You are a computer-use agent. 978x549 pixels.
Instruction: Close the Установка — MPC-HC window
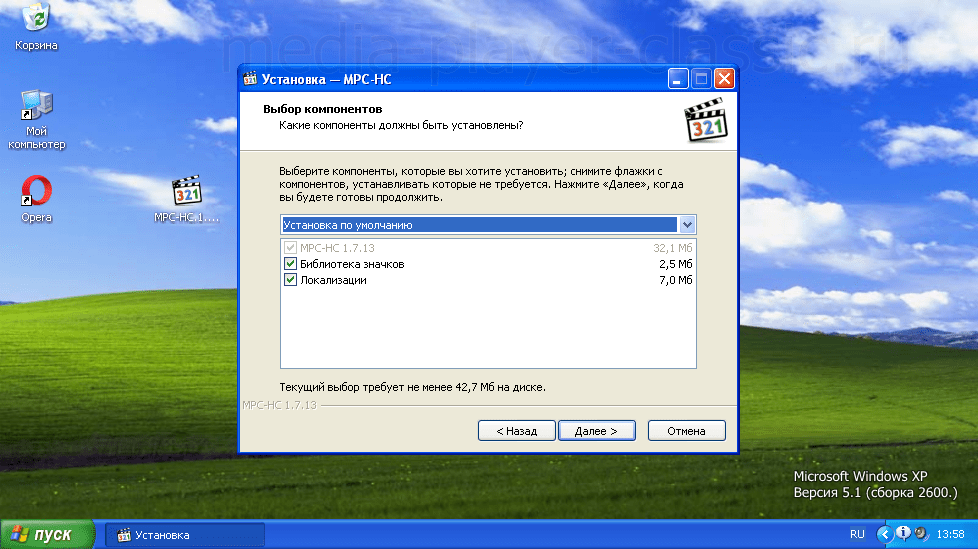coord(724,79)
